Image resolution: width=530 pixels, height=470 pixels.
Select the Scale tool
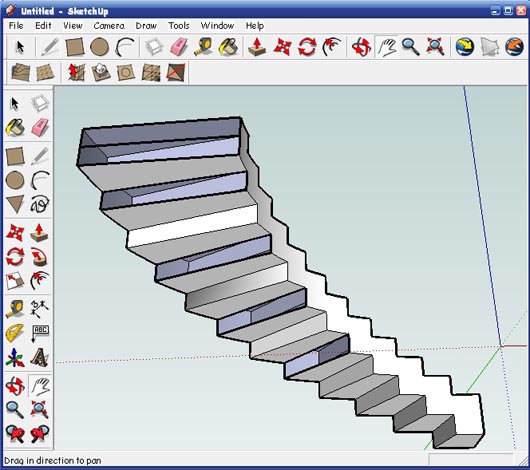[15, 281]
